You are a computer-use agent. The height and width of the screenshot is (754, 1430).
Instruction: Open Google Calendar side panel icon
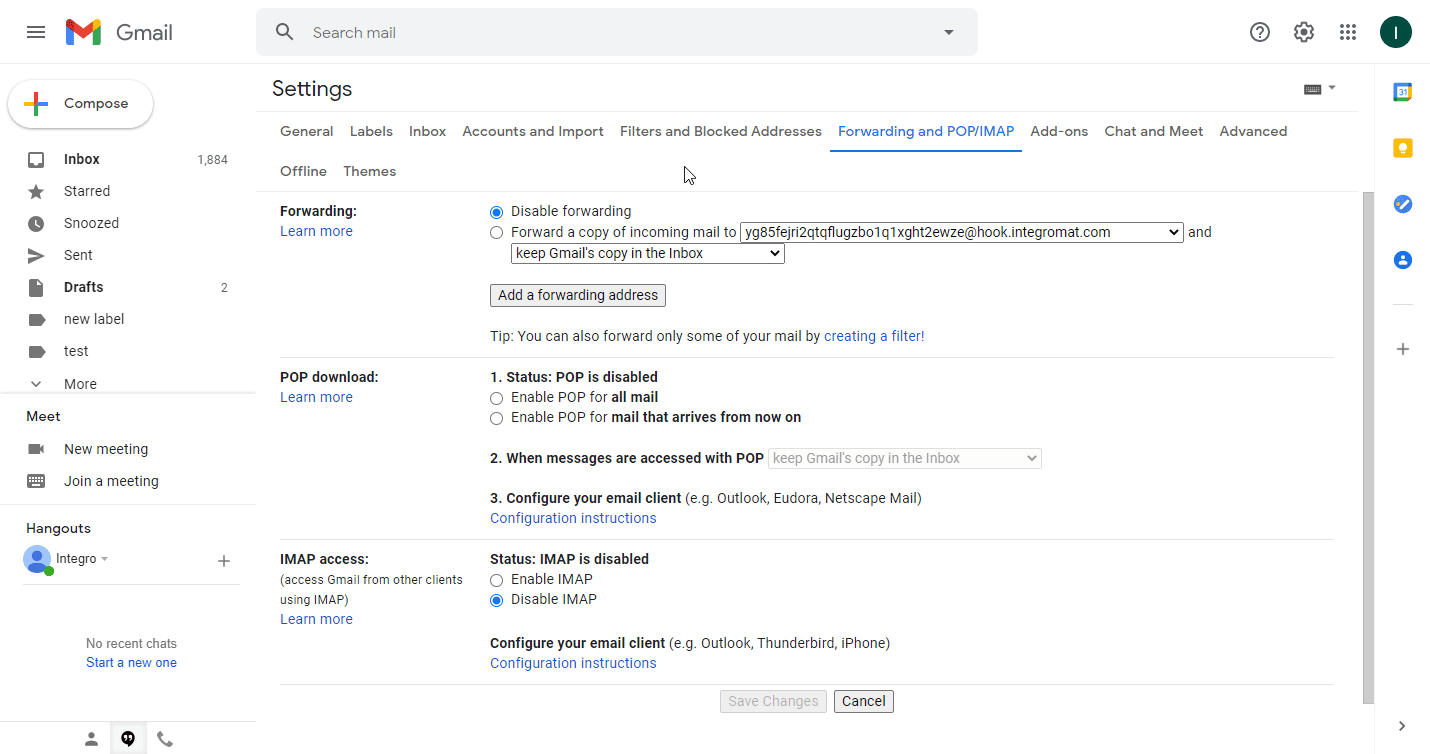(1402, 92)
